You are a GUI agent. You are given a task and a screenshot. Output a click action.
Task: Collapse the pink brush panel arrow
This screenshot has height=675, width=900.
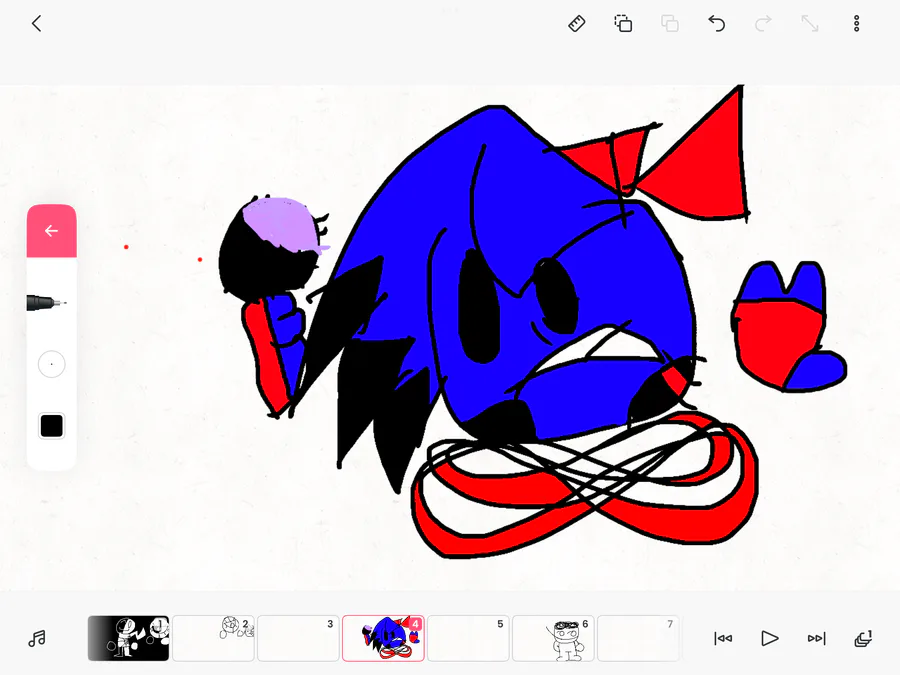(52, 231)
